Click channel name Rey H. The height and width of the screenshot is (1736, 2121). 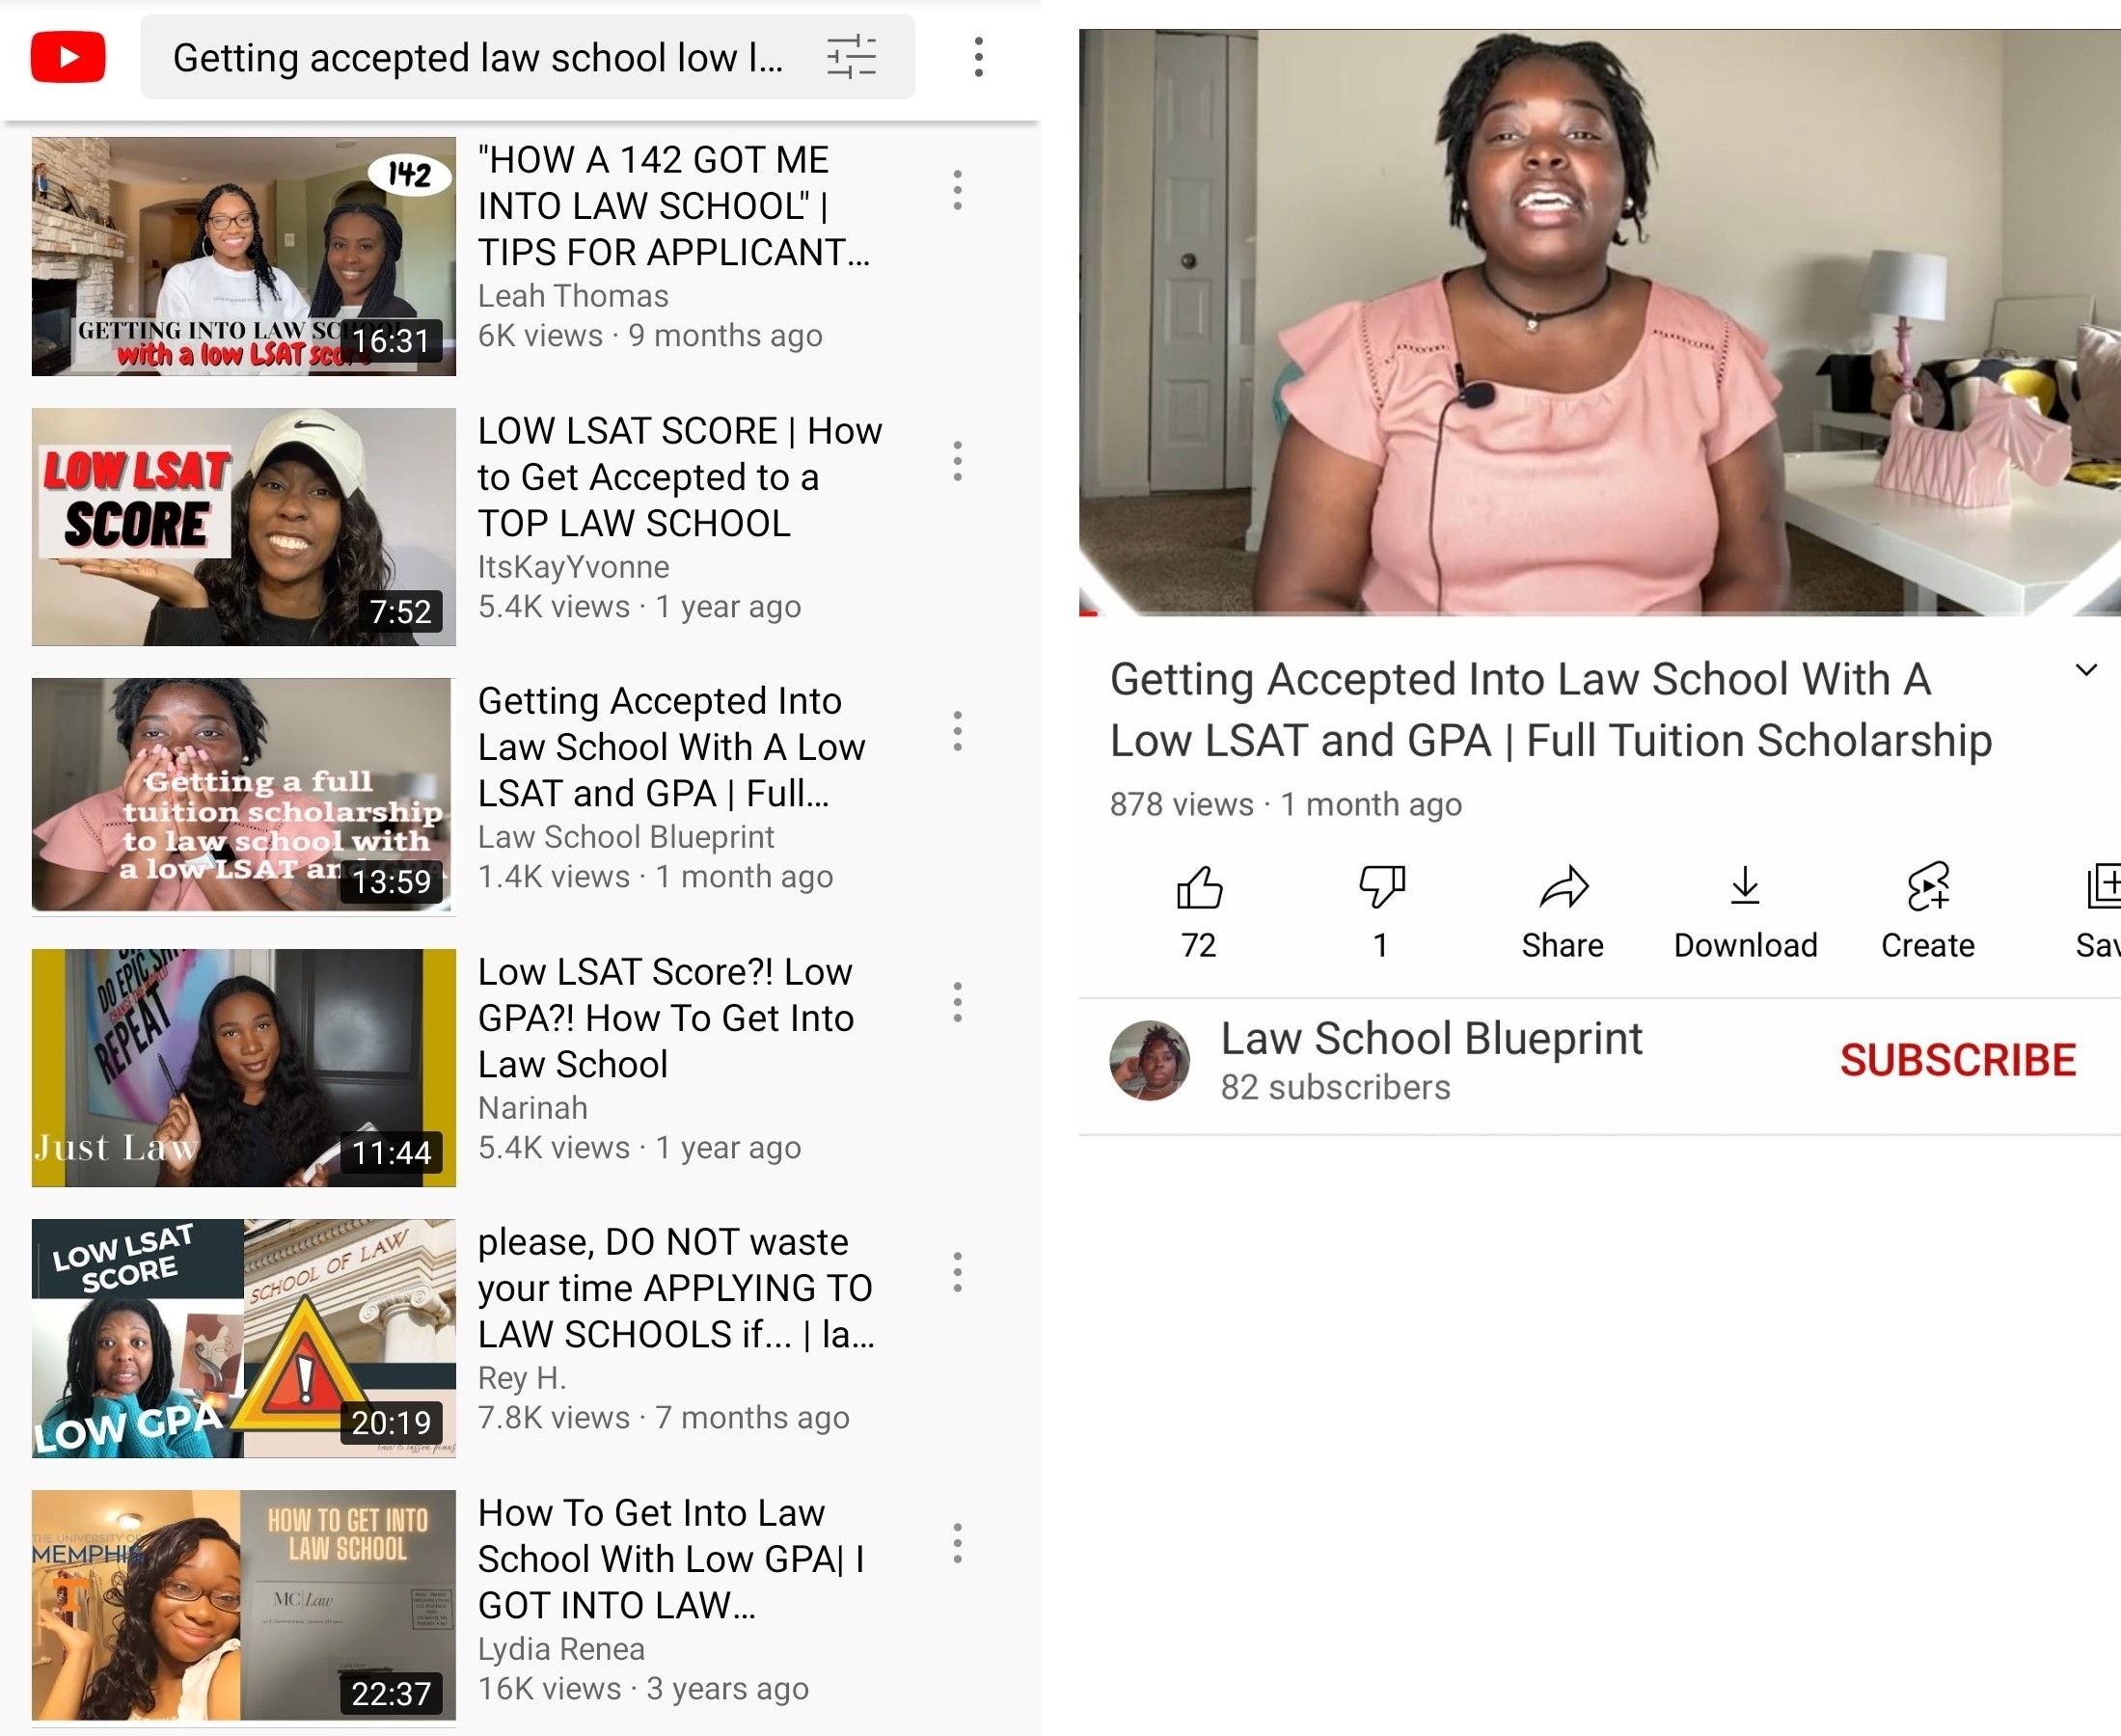tap(522, 1378)
